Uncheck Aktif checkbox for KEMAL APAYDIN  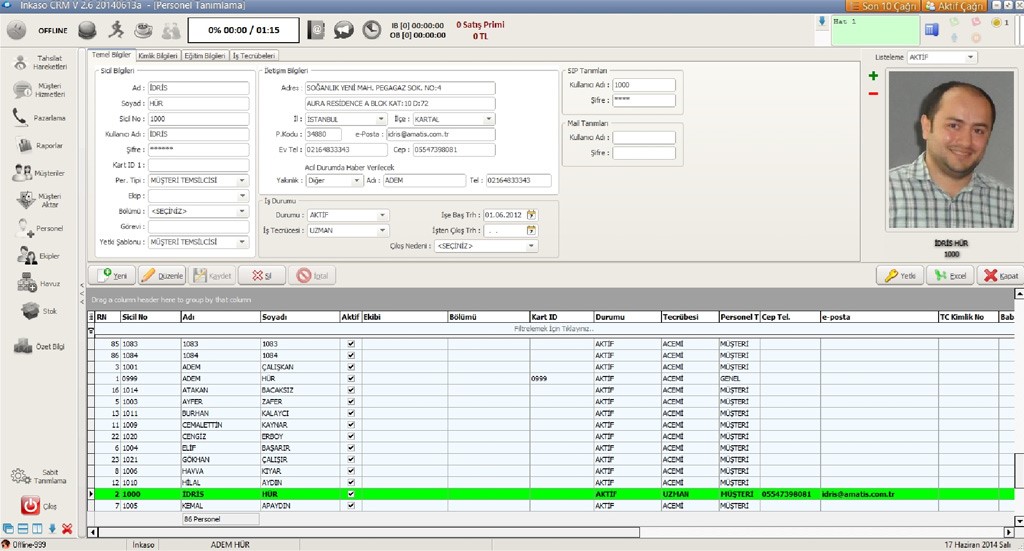350,506
